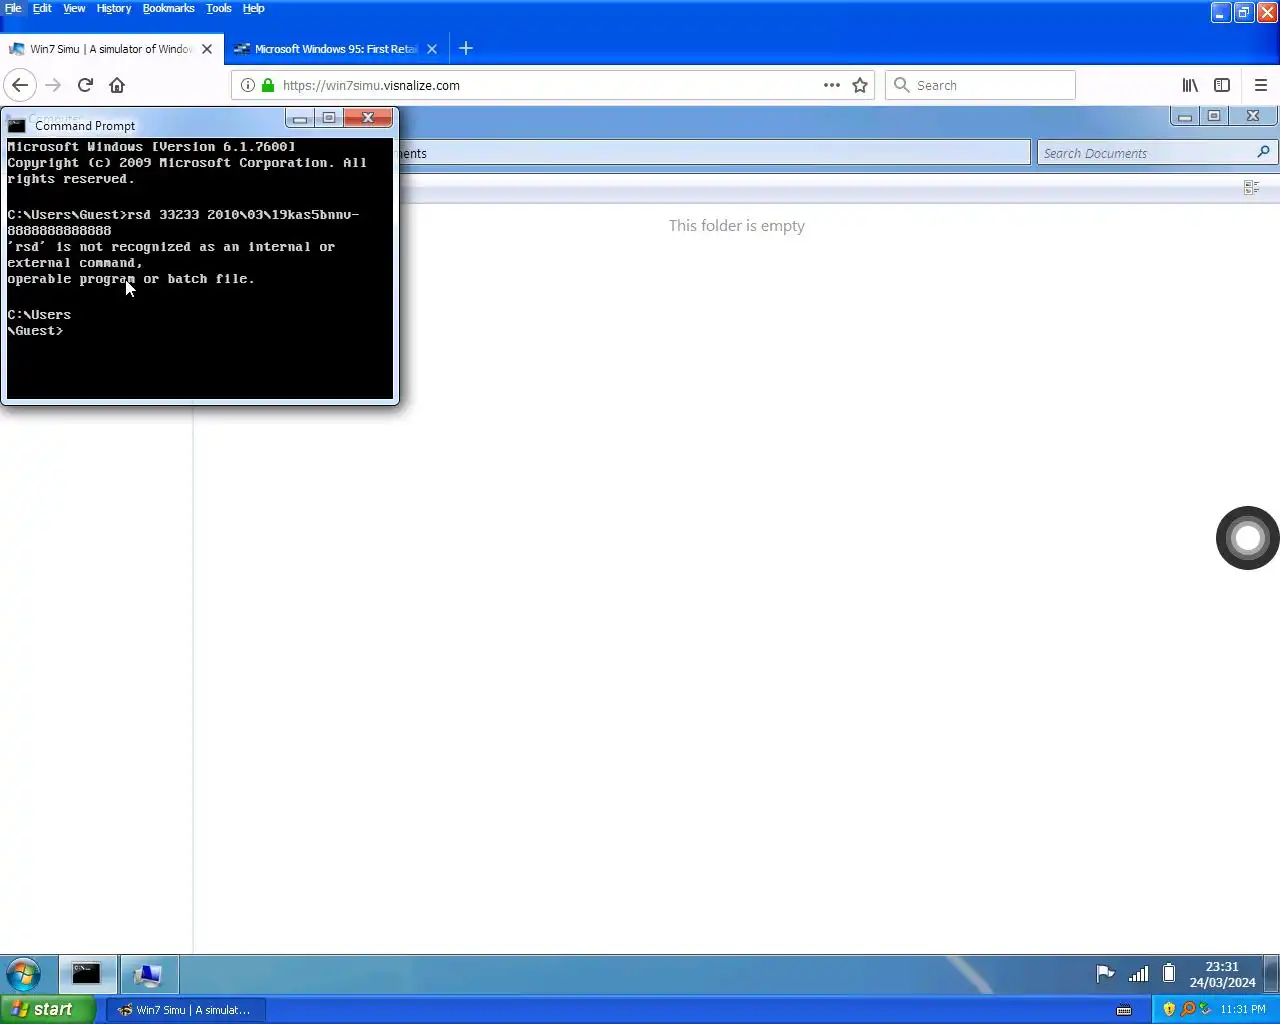Minimize the Firefox browser window
The image size is (1280, 1024).
point(1220,12)
